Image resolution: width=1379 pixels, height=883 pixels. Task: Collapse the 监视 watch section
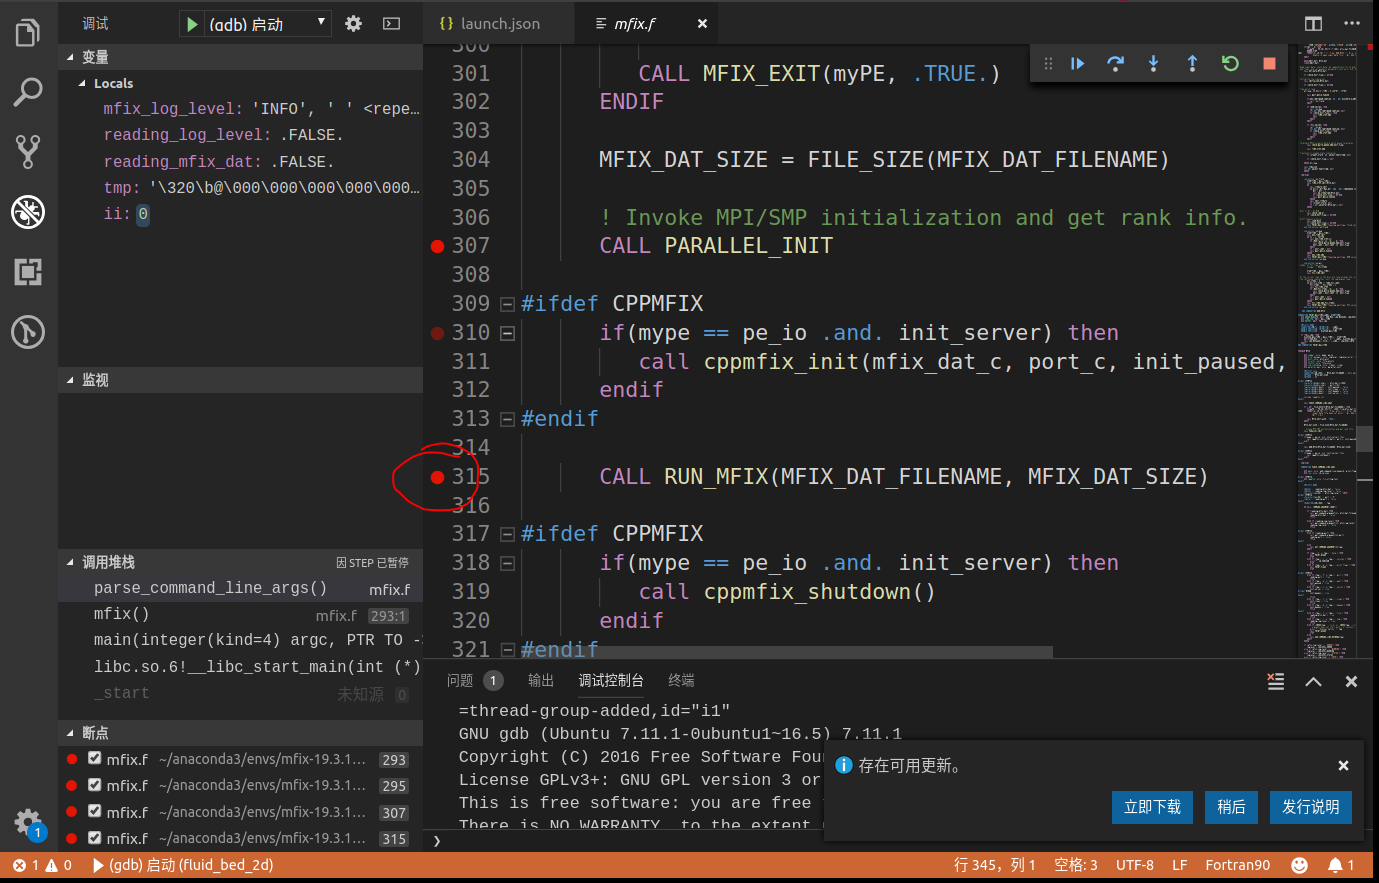[x=240, y=380]
